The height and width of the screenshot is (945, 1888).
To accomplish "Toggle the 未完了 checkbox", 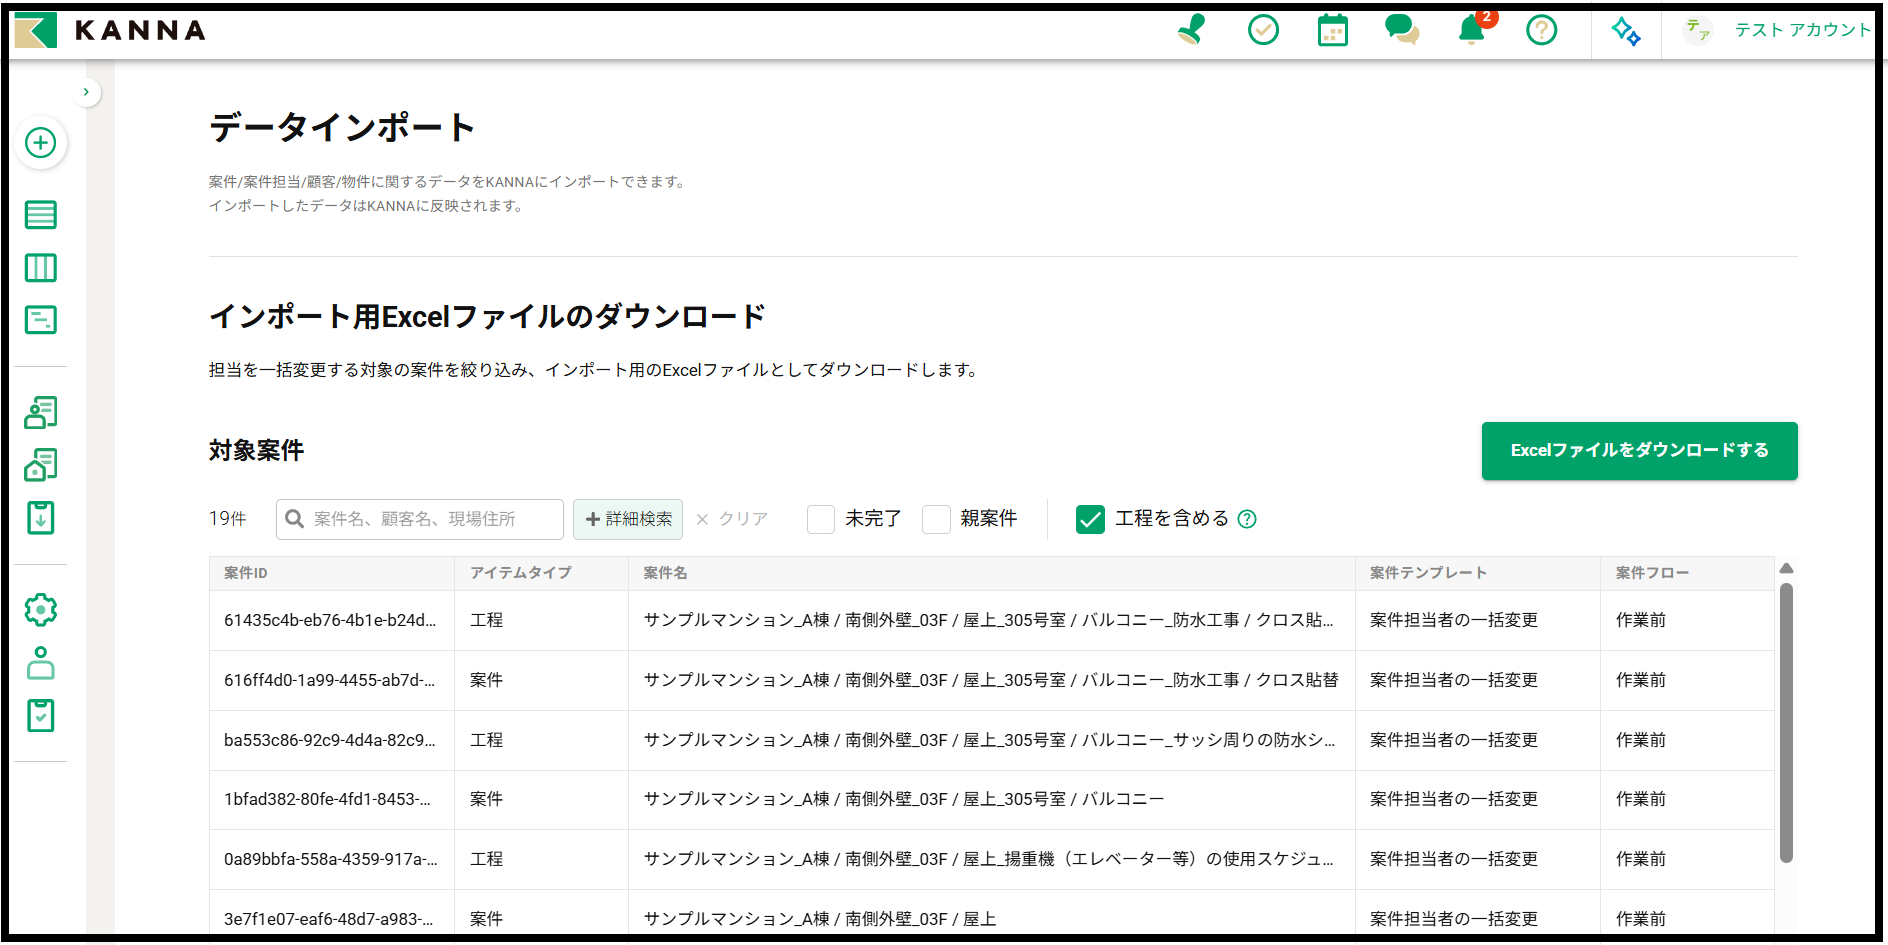I will click(821, 519).
